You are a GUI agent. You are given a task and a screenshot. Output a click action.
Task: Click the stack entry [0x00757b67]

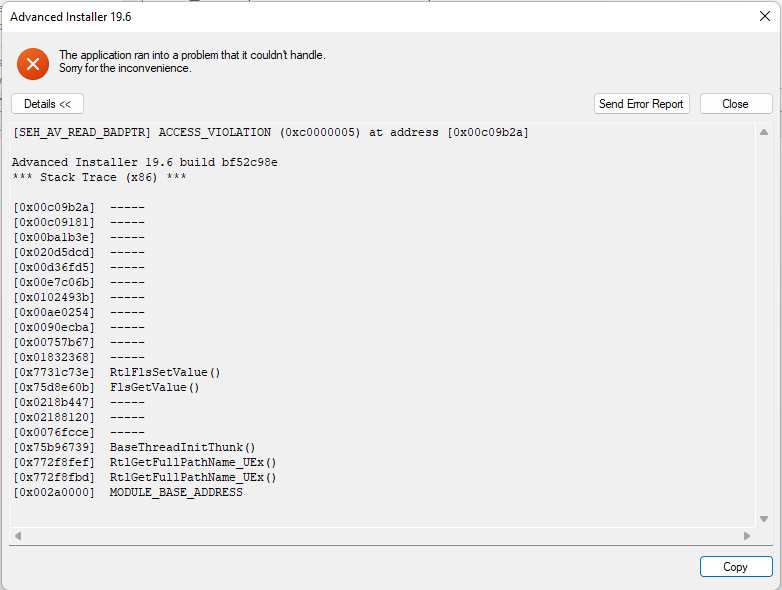[x=78, y=342]
